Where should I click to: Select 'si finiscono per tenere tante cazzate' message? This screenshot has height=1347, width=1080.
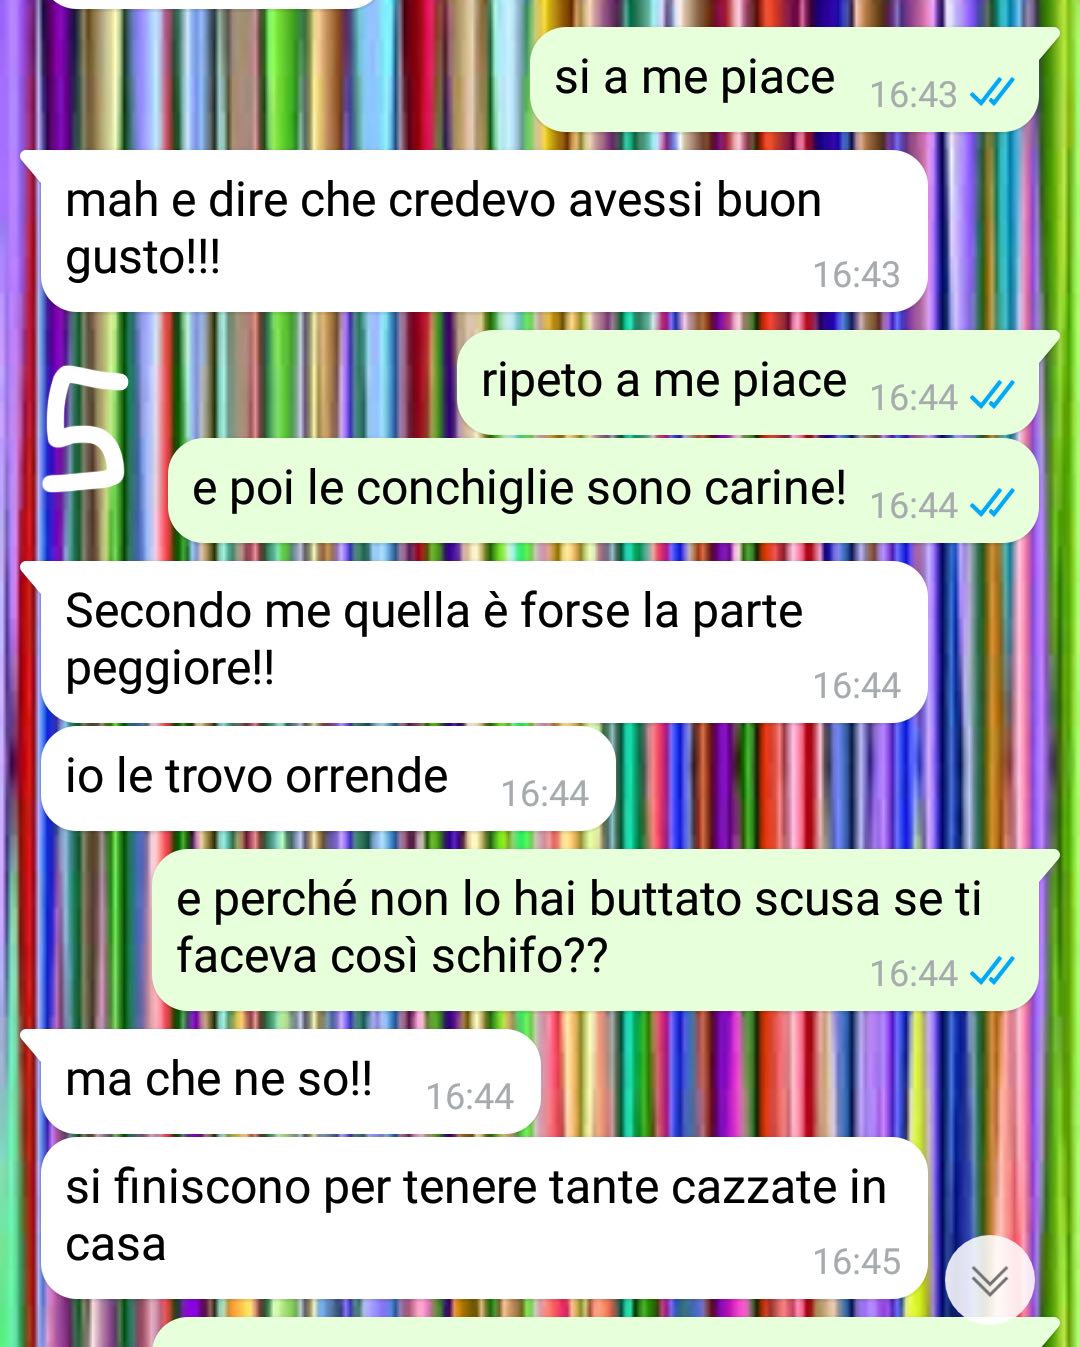pyautogui.click(x=484, y=1218)
